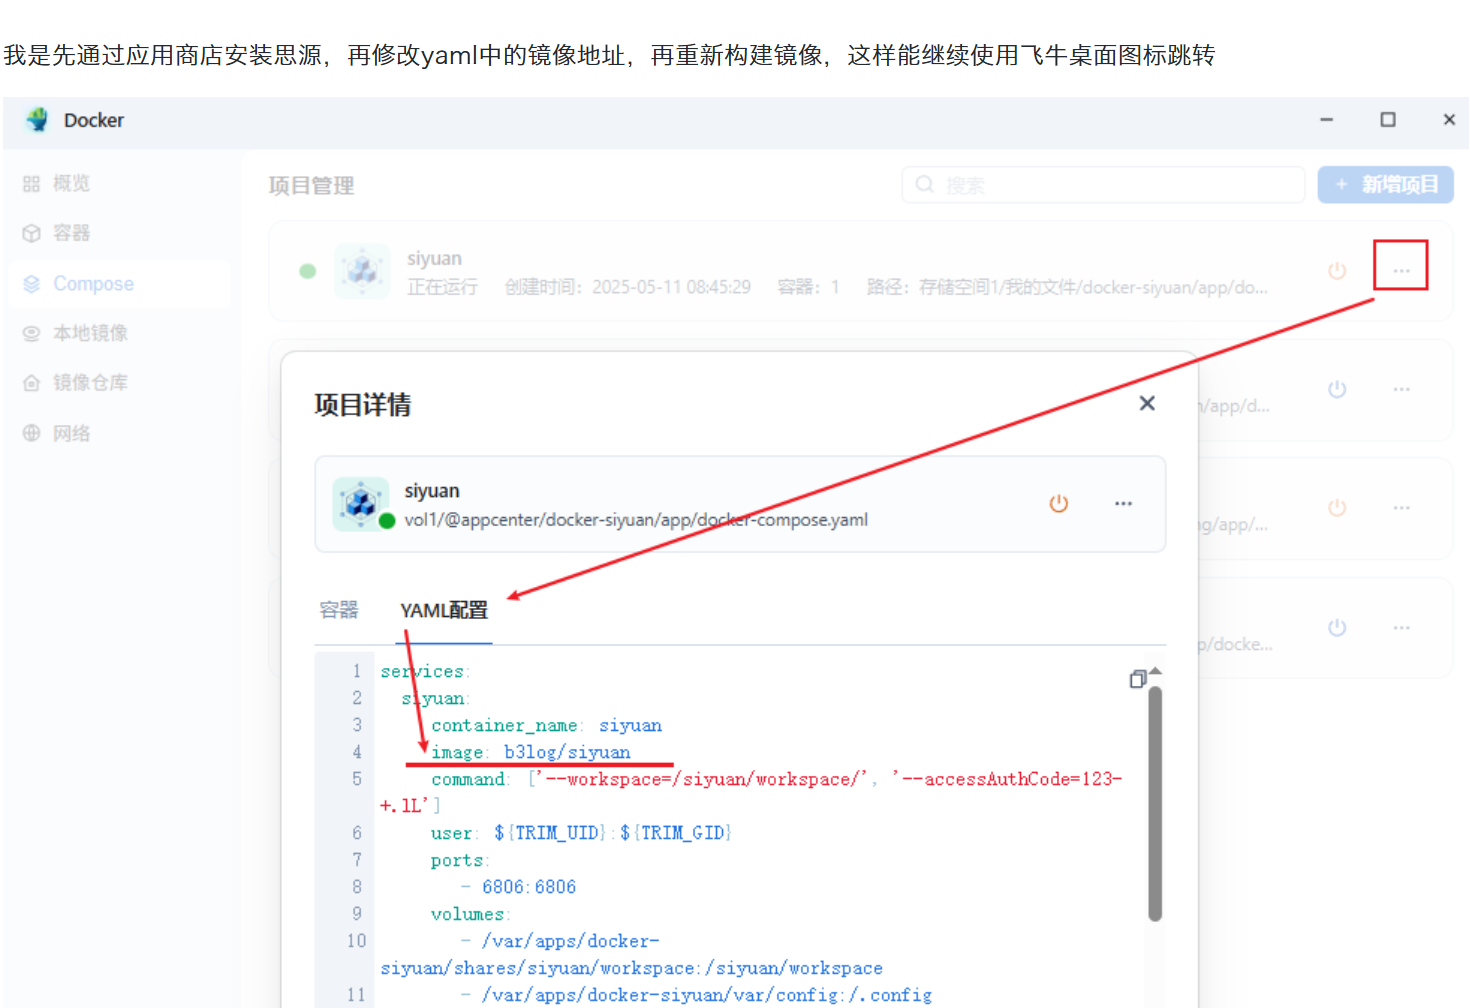This screenshot has height=1008, width=1470.
Task: Open more menu in row ending 'g/app/...'
Action: point(1401,508)
